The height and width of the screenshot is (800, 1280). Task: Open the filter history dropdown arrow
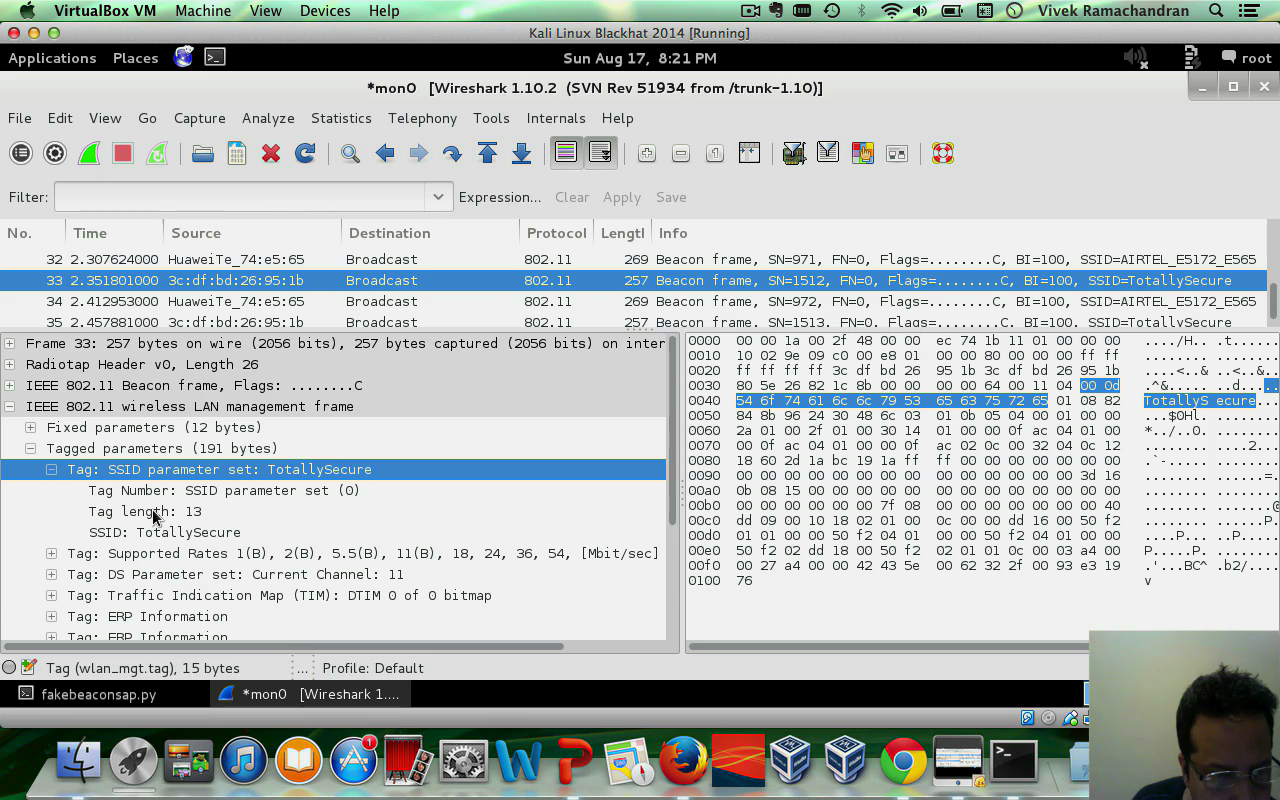coord(438,197)
